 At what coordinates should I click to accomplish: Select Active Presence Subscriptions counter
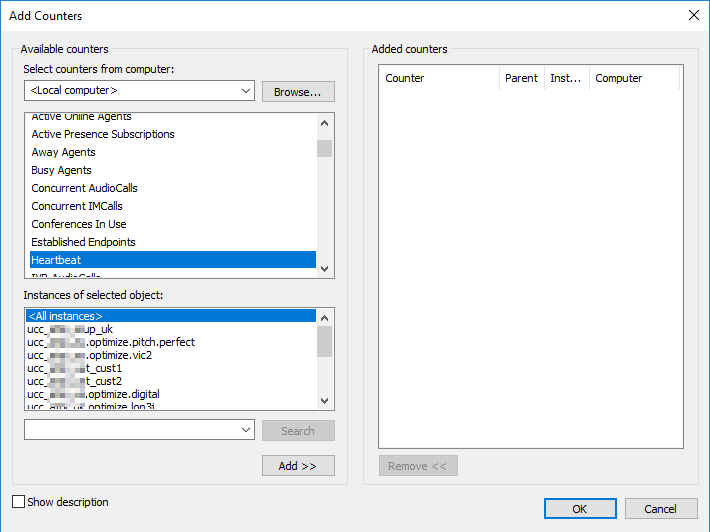173,134
